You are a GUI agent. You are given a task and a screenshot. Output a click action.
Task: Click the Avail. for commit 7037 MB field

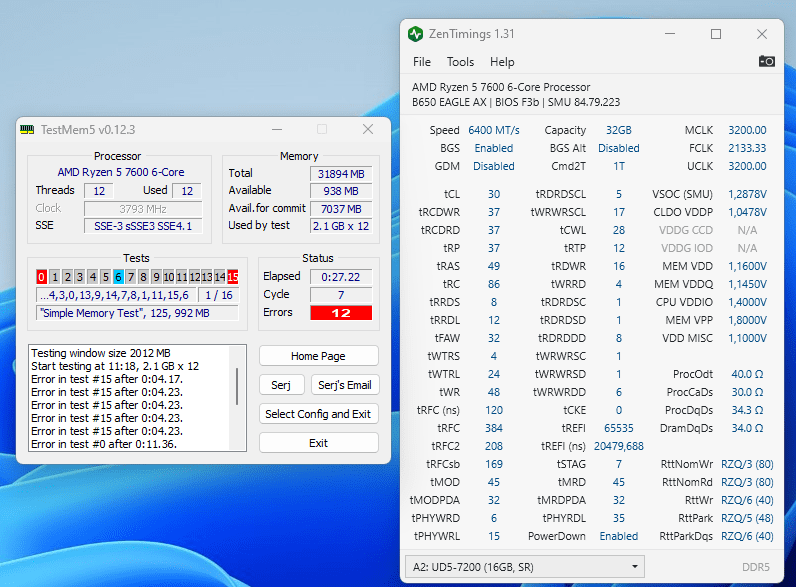(341, 209)
